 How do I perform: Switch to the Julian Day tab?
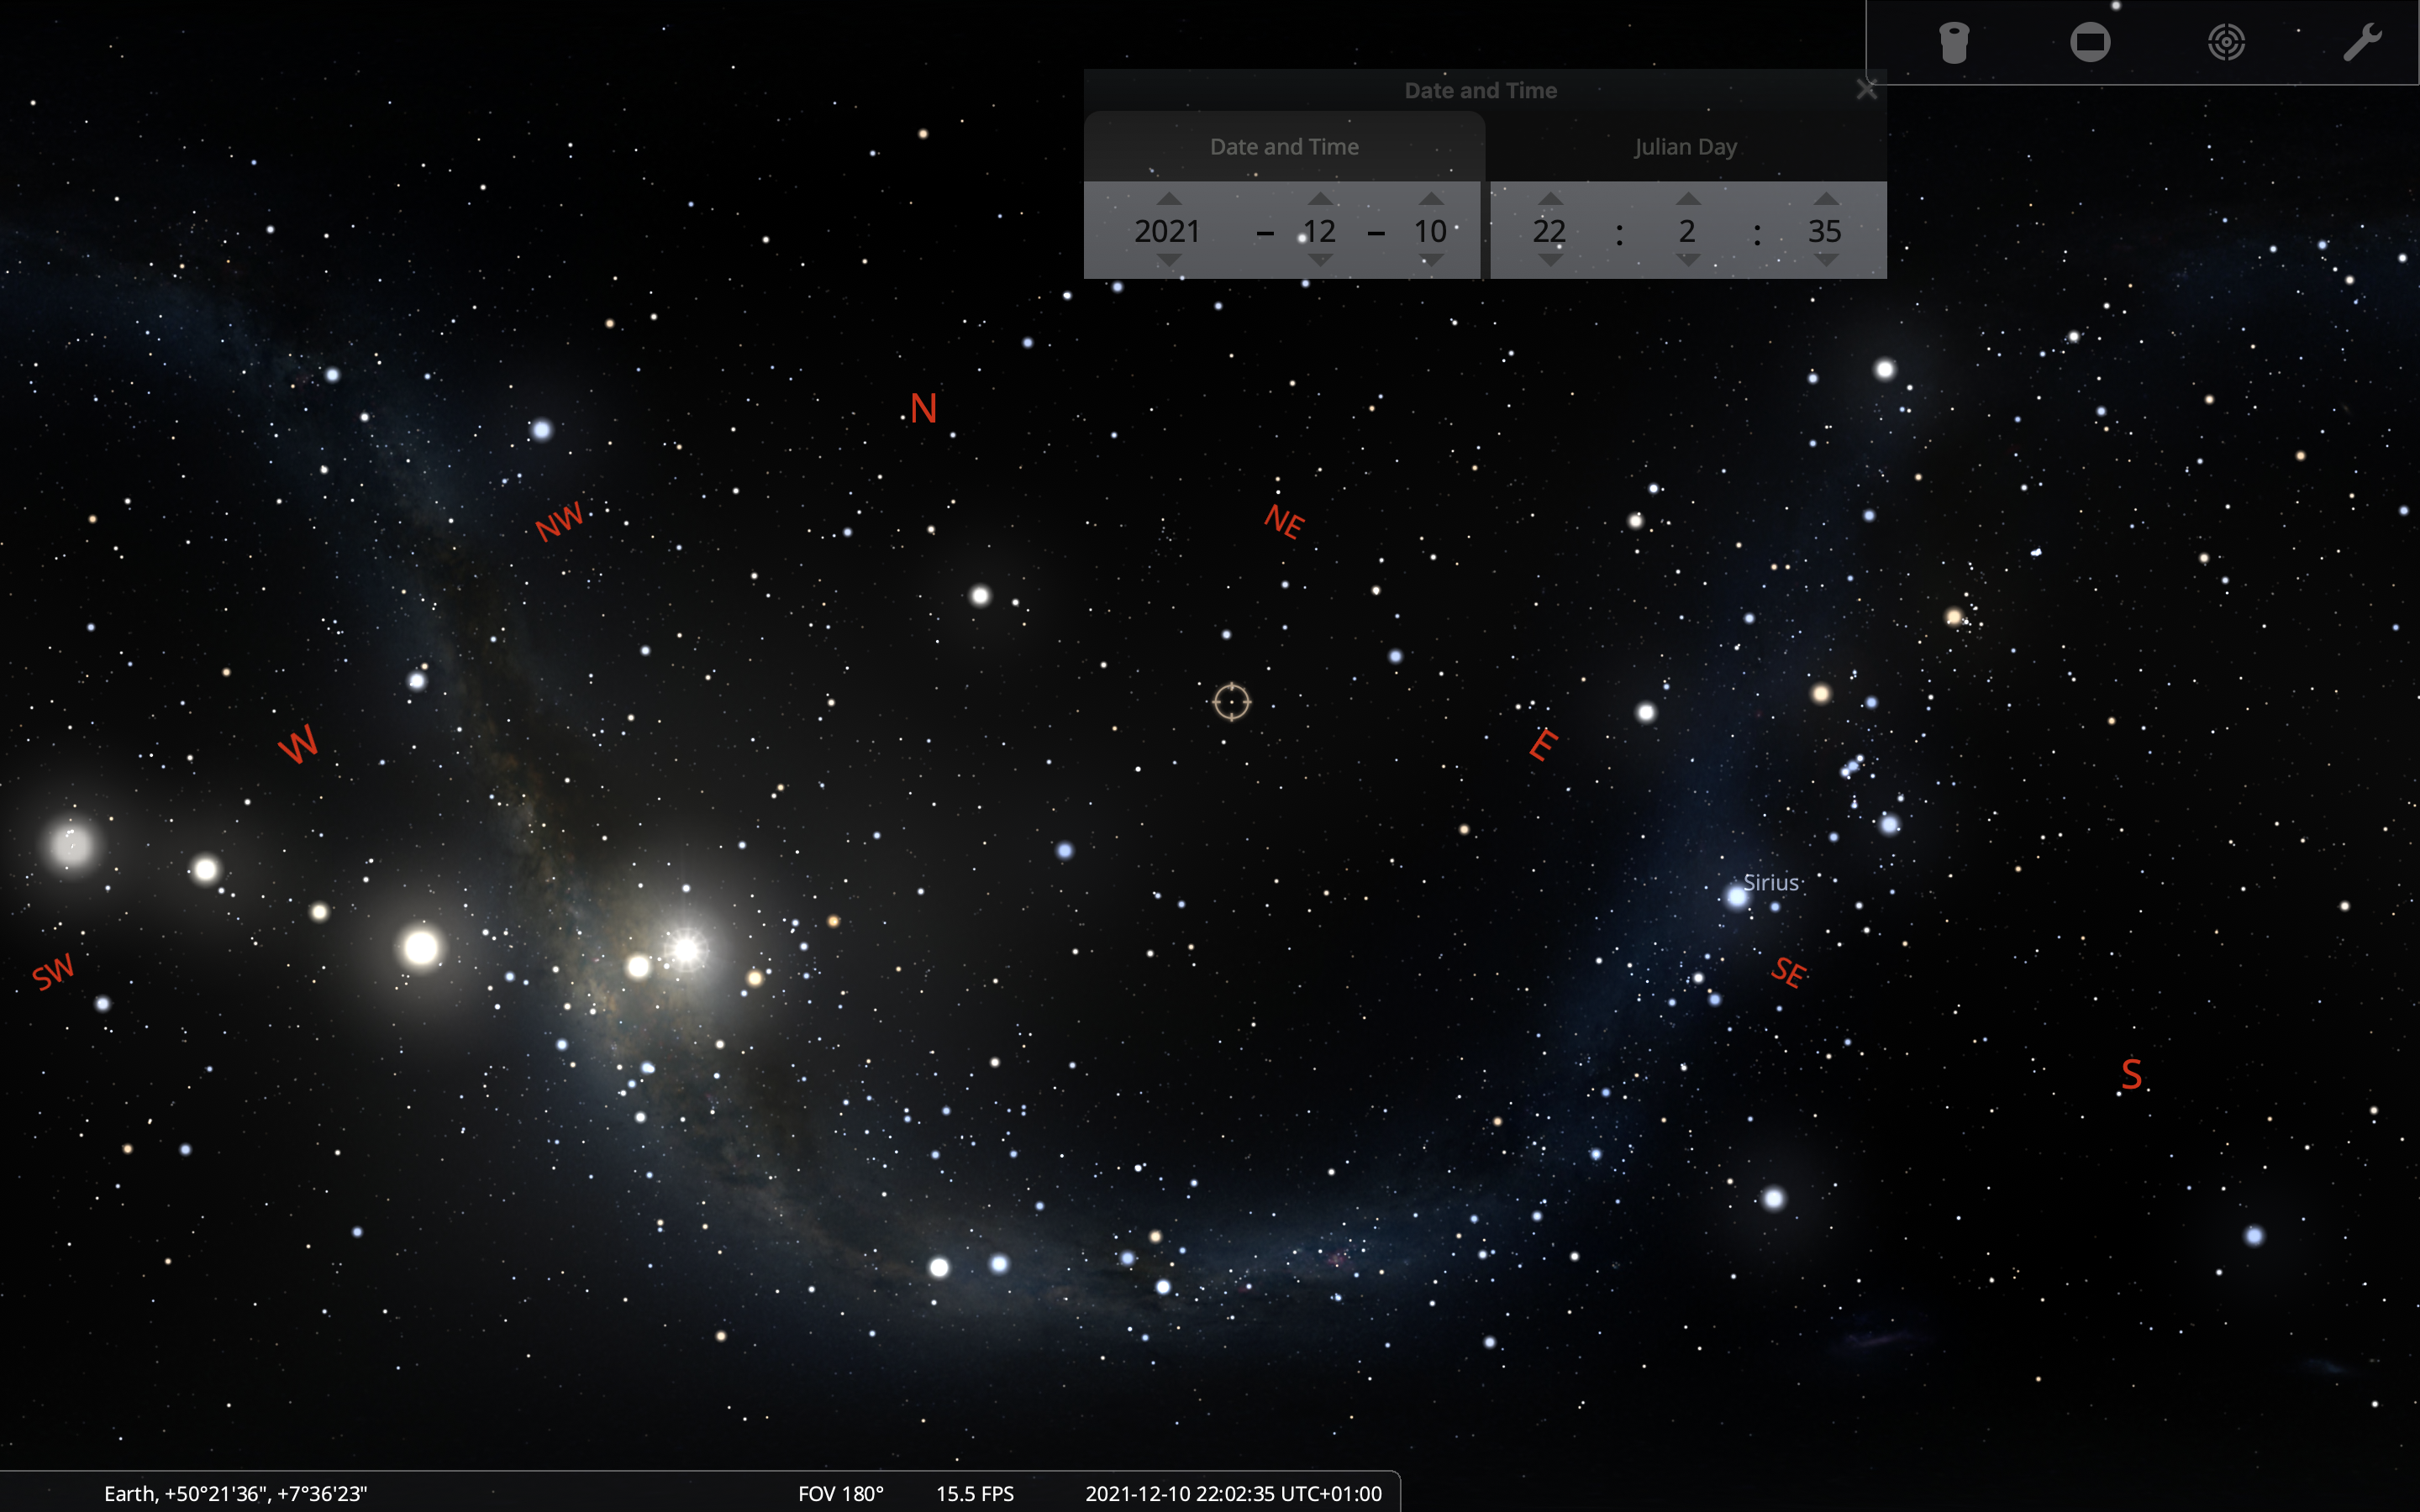coord(1685,147)
